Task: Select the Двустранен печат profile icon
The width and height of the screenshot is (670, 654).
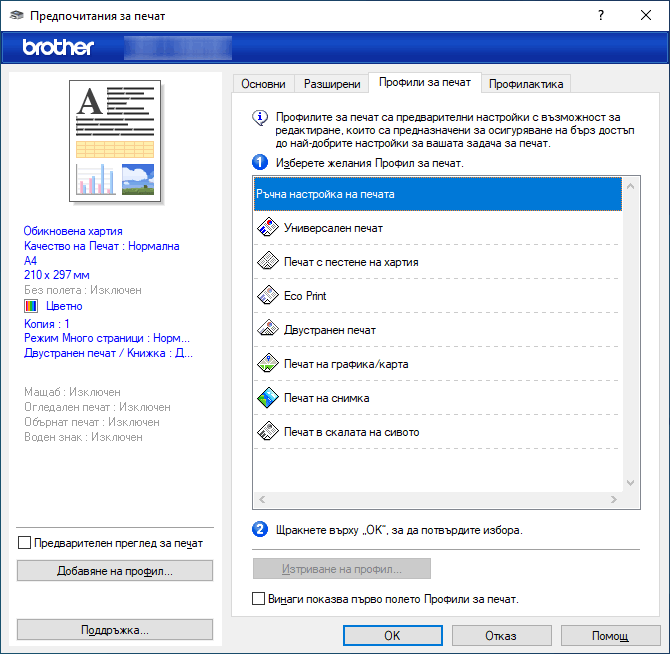Action: pos(268,329)
